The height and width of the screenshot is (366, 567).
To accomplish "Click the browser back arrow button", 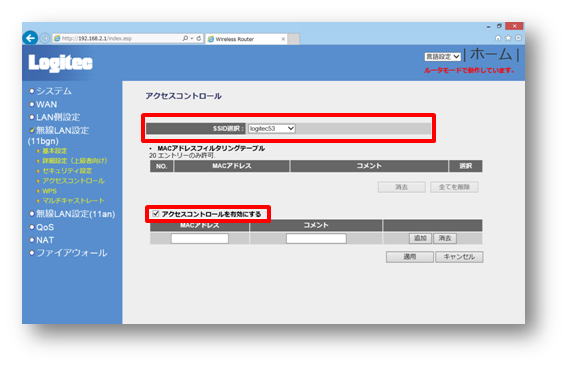I will (x=30, y=38).
